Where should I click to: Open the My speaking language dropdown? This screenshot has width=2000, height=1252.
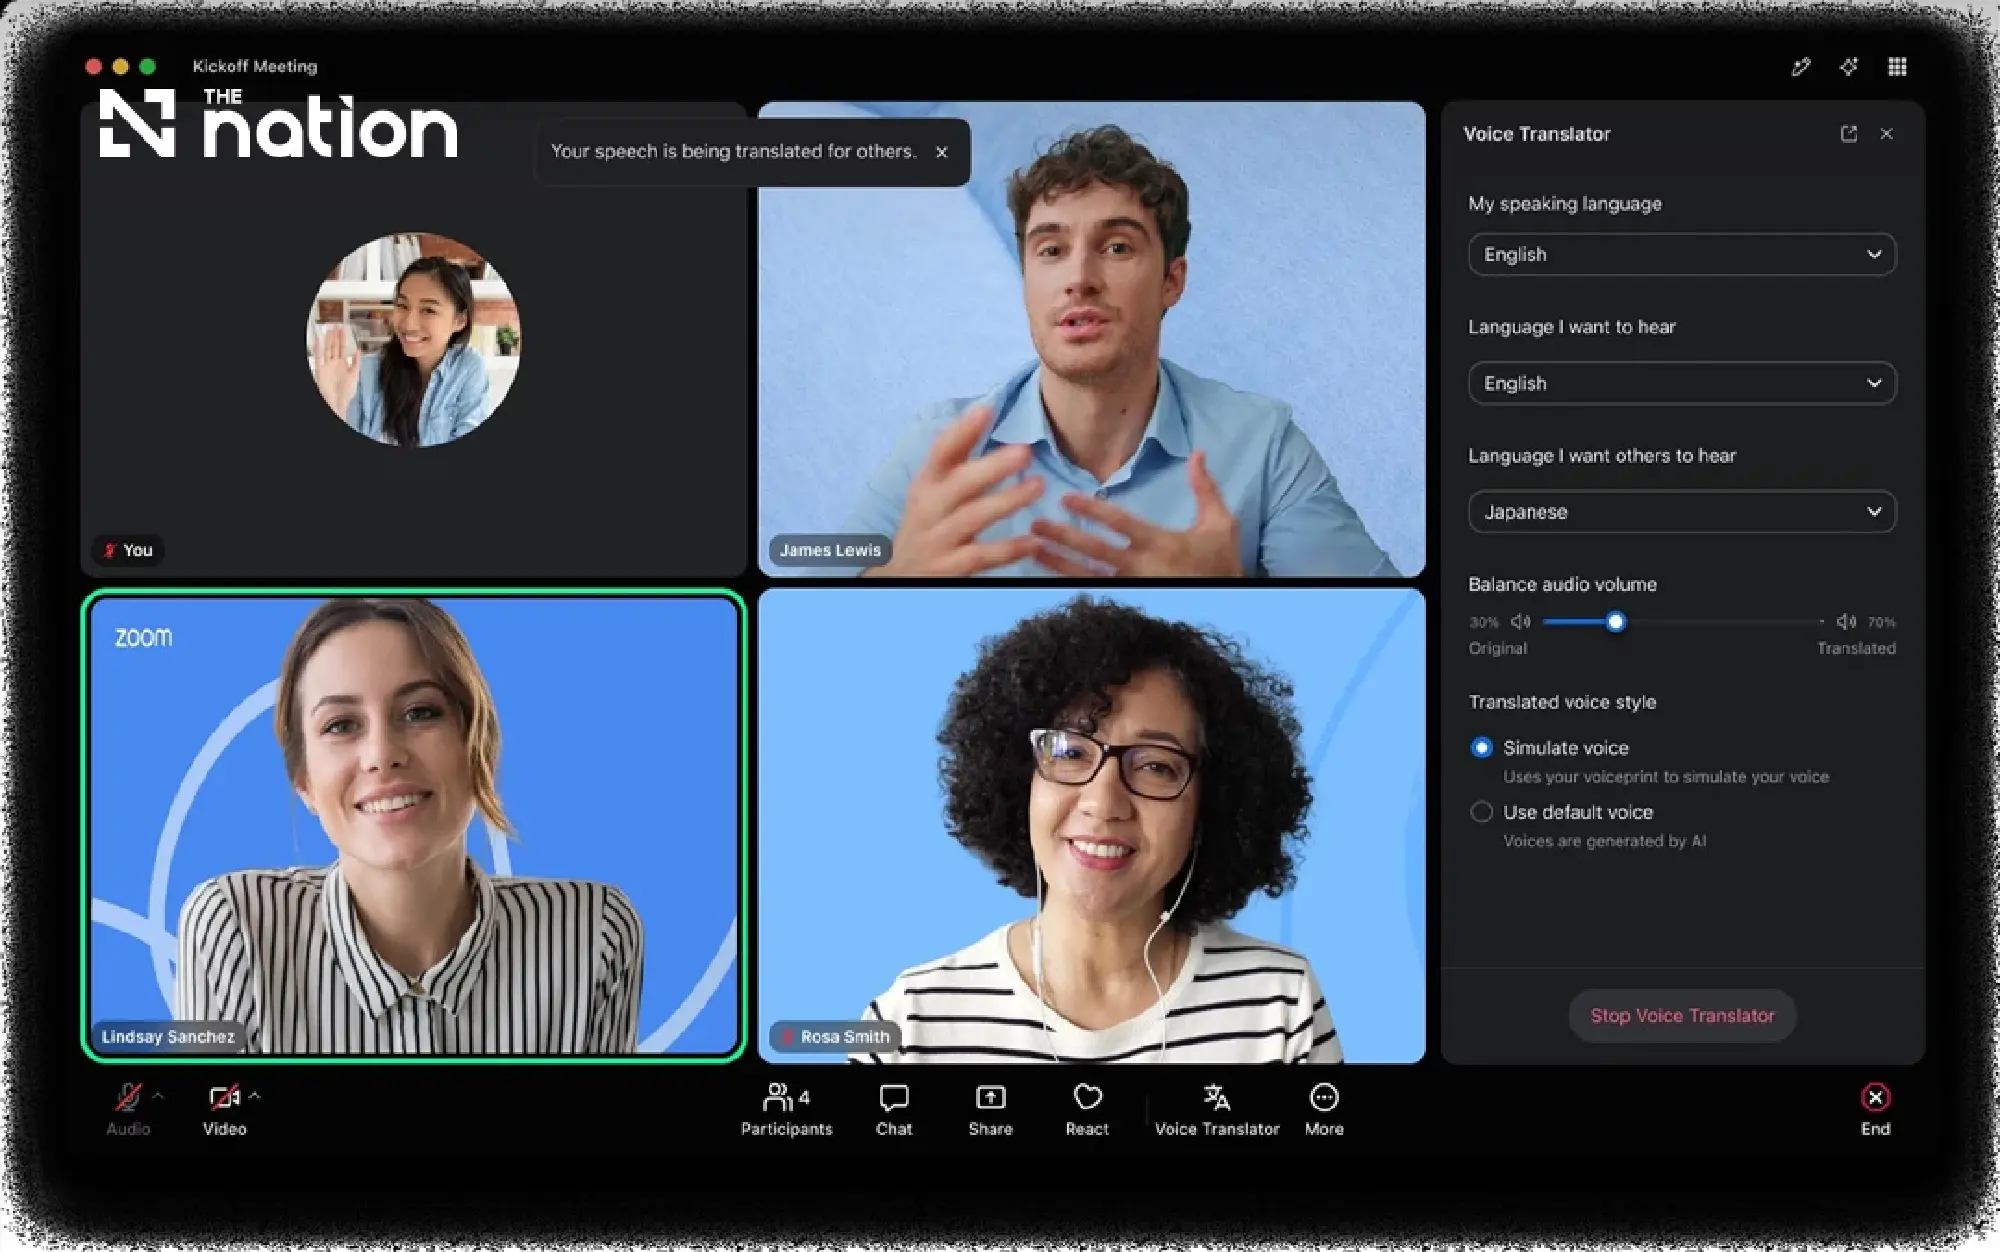pyautogui.click(x=1682, y=255)
